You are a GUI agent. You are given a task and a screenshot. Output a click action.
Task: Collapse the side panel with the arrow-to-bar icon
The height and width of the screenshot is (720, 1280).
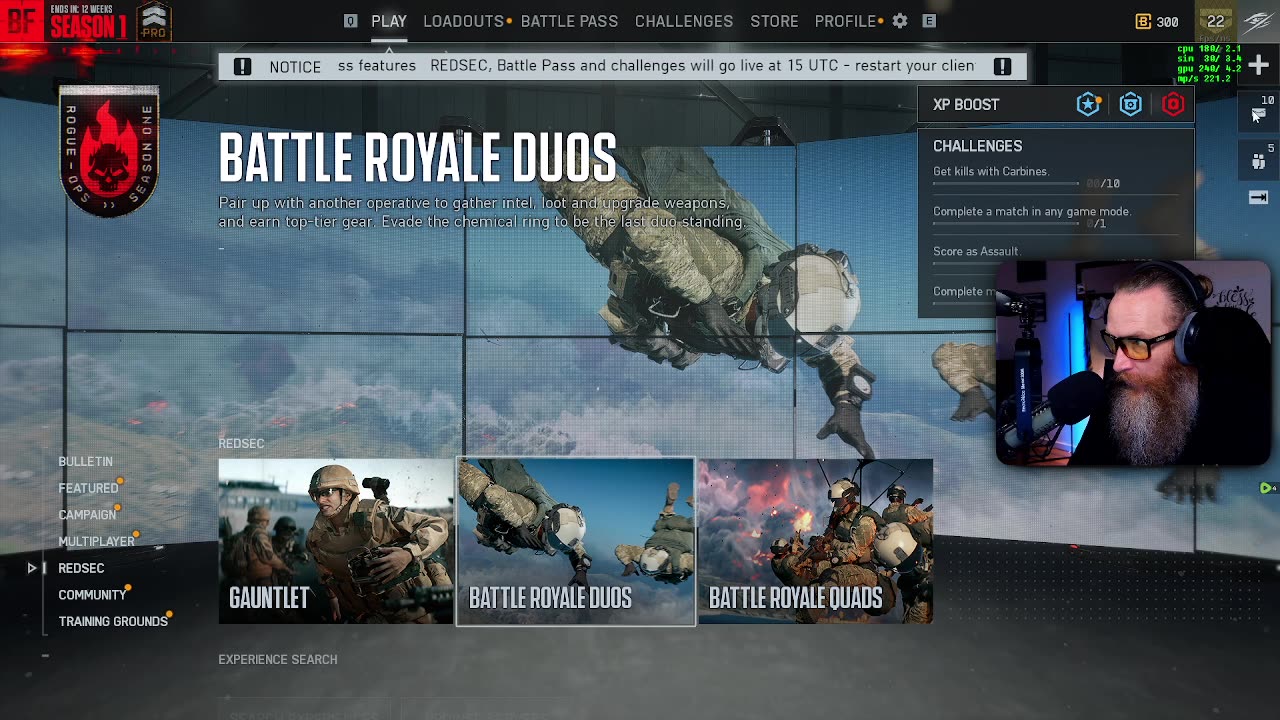pos(1259,197)
